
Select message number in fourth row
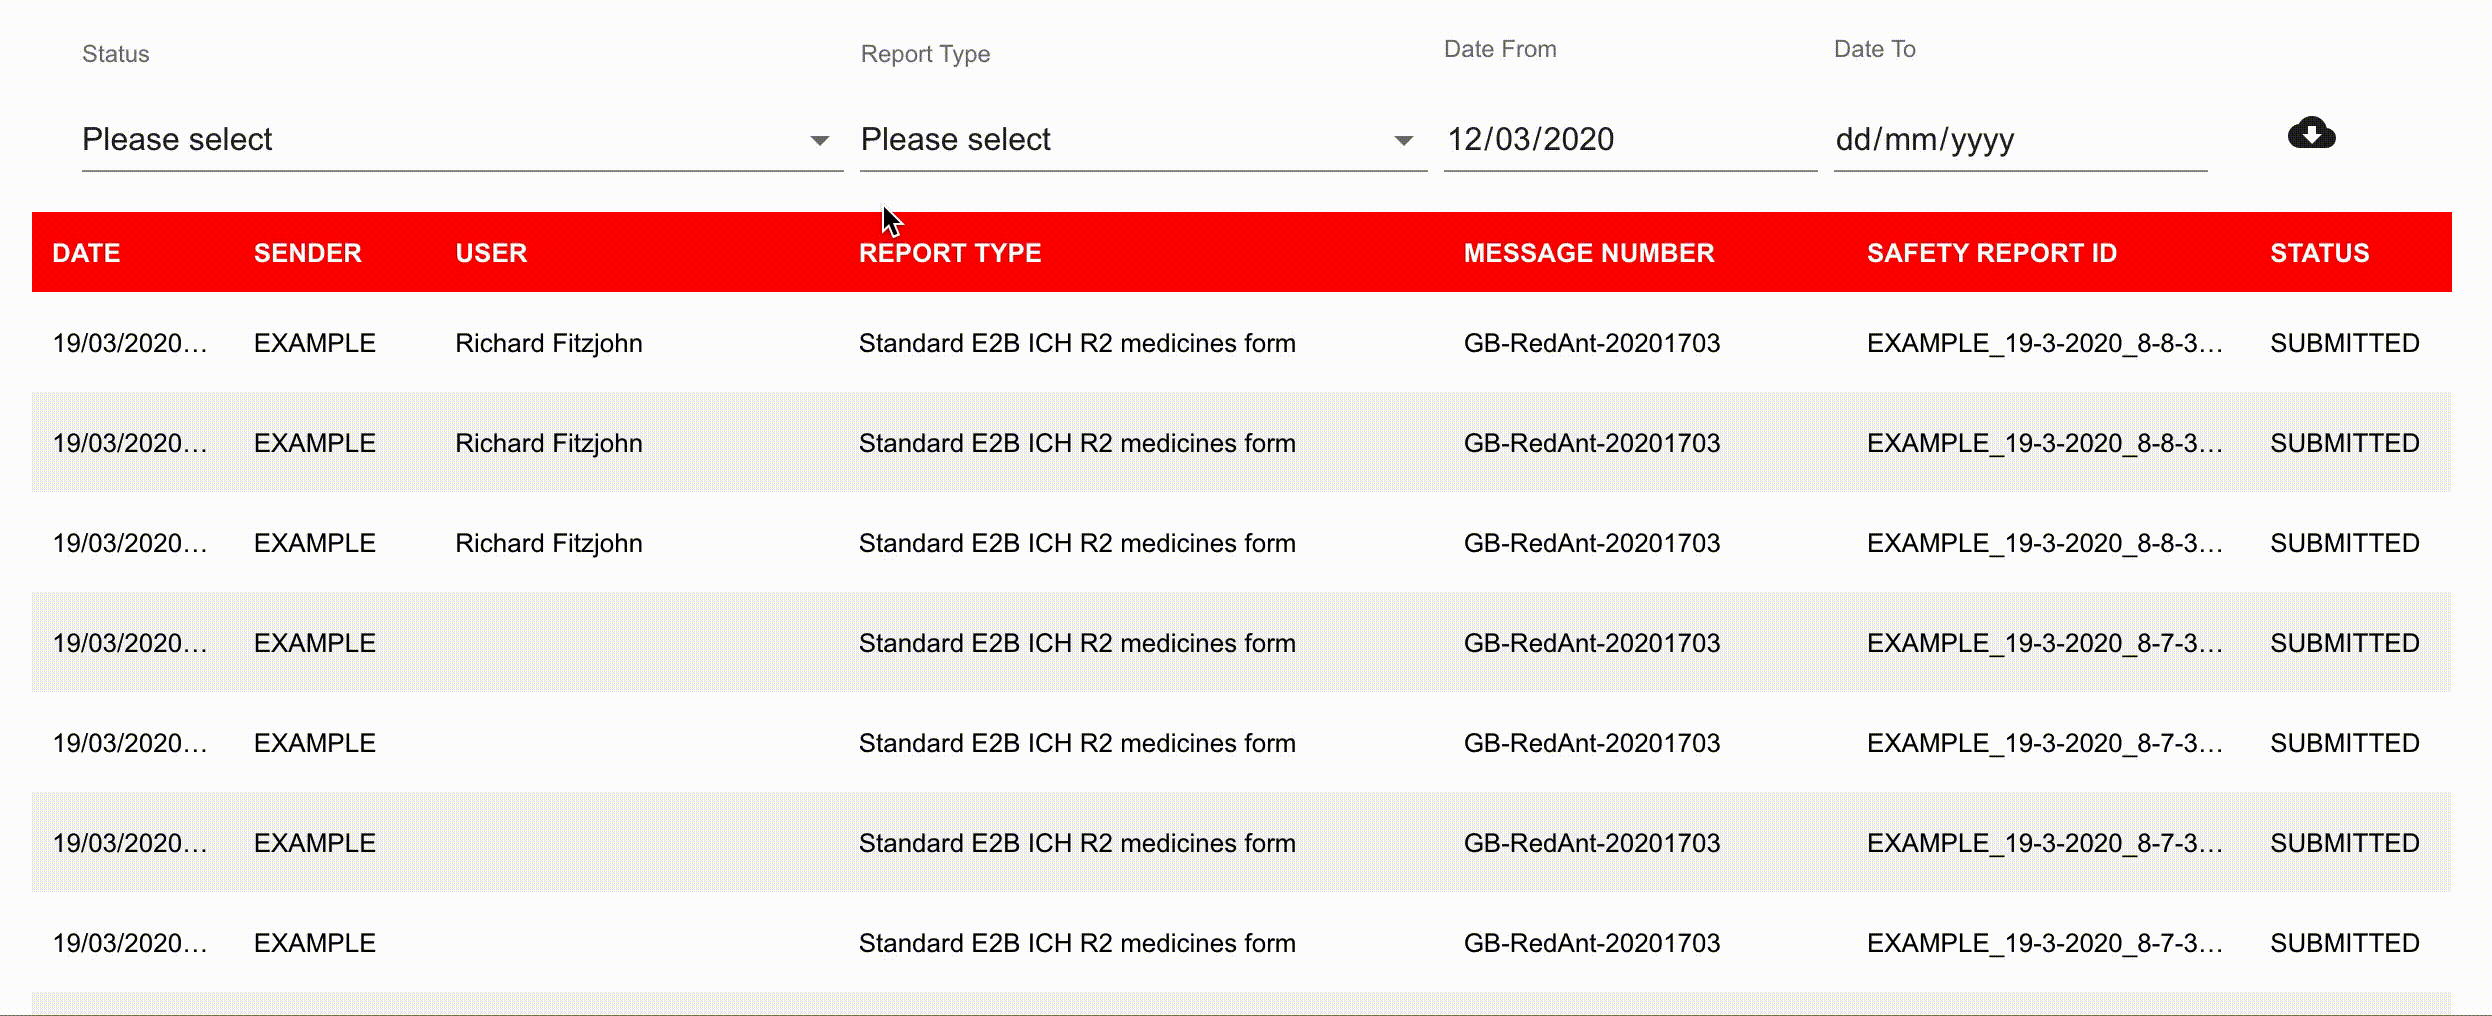tap(1591, 644)
